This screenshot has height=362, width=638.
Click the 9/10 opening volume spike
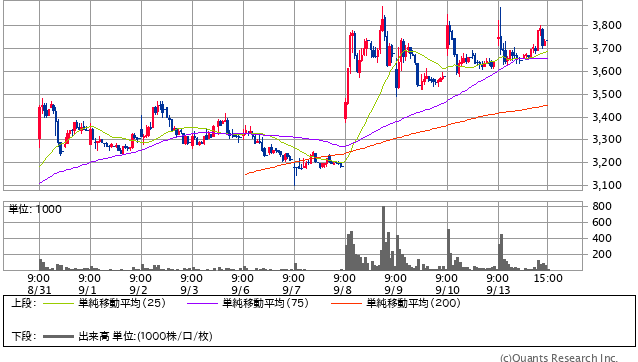pyautogui.click(x=449, y=250)
